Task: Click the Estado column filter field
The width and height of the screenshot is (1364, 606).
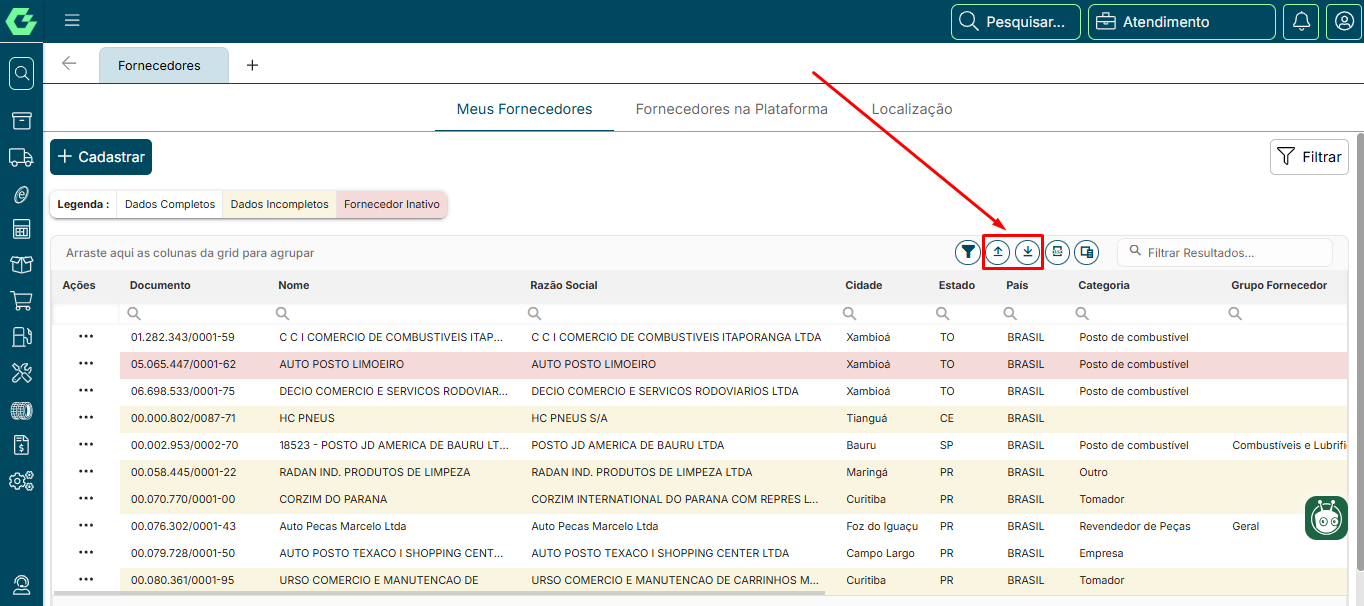Action: [964, 313]
